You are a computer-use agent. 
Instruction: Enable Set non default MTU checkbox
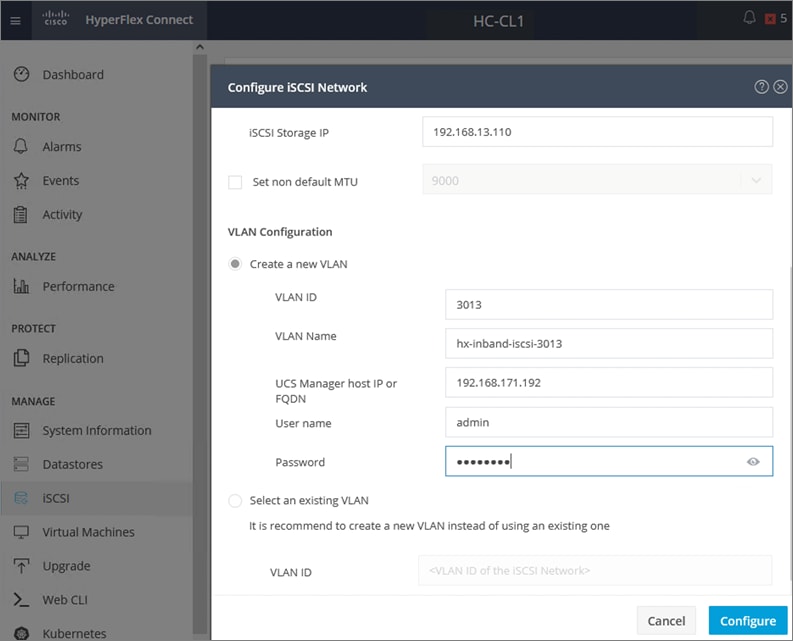coord(235,182)
